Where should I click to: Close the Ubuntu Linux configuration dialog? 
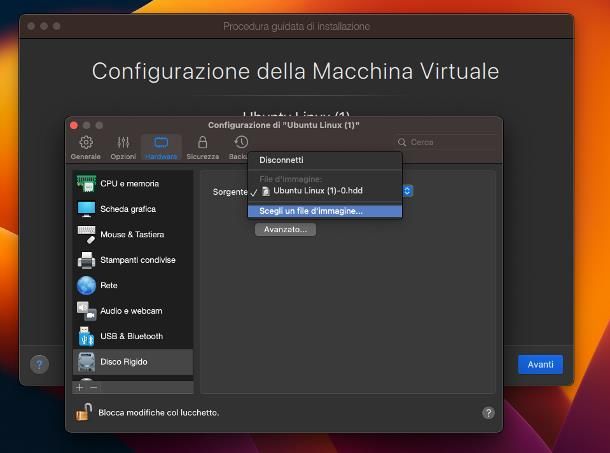pos(74,125)
